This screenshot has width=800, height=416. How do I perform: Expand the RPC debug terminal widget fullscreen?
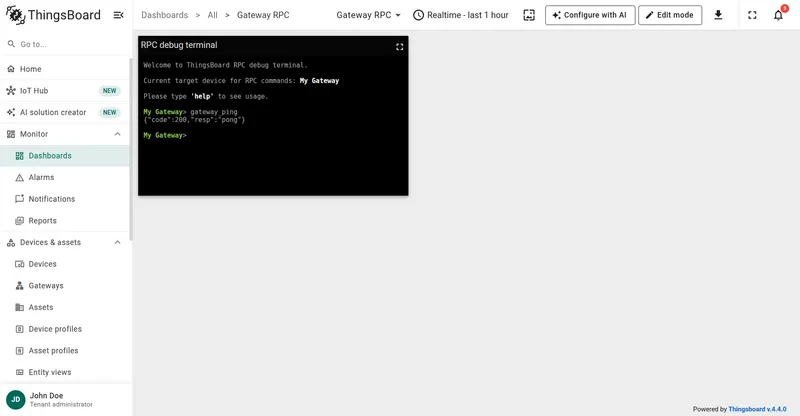399,47
